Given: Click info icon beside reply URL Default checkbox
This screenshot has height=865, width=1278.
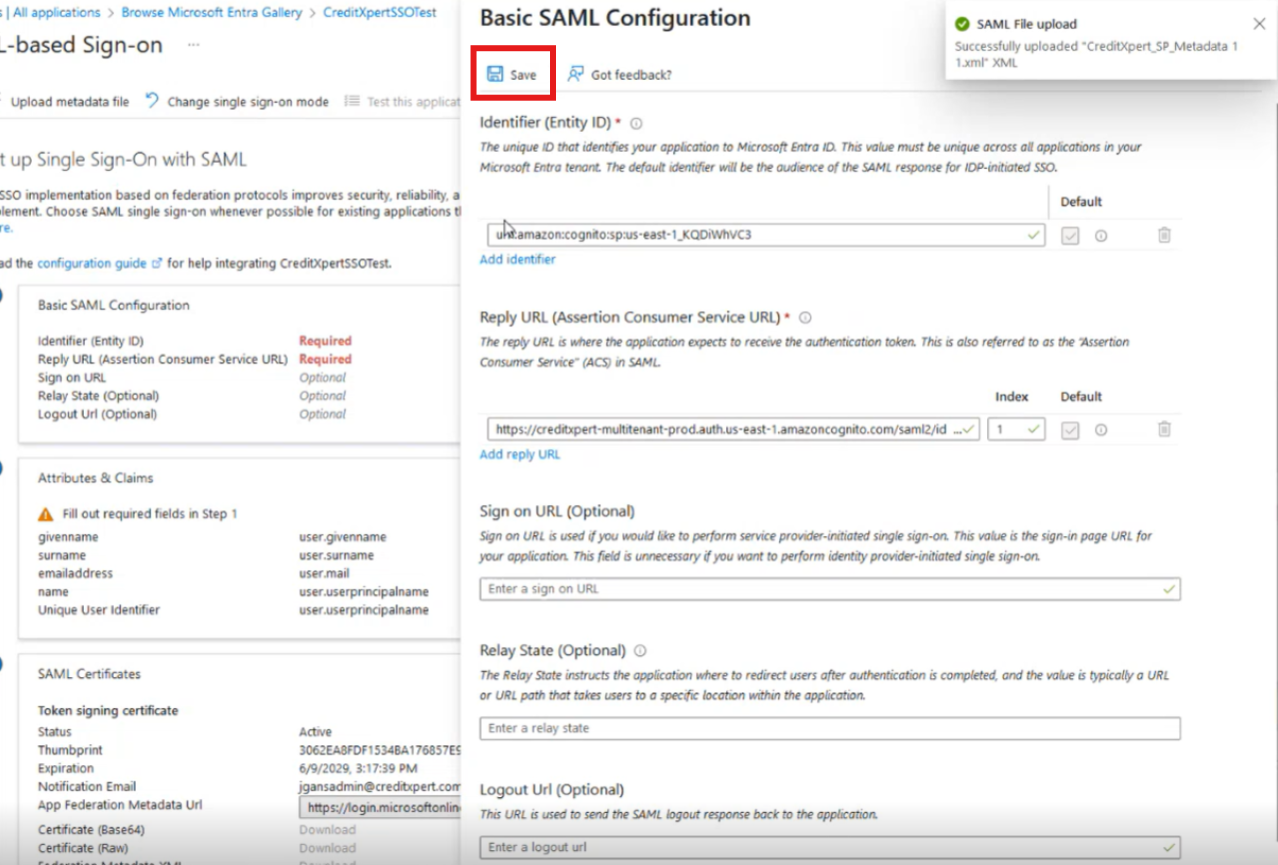Looking at the screenshot, I should (1101, 429).
